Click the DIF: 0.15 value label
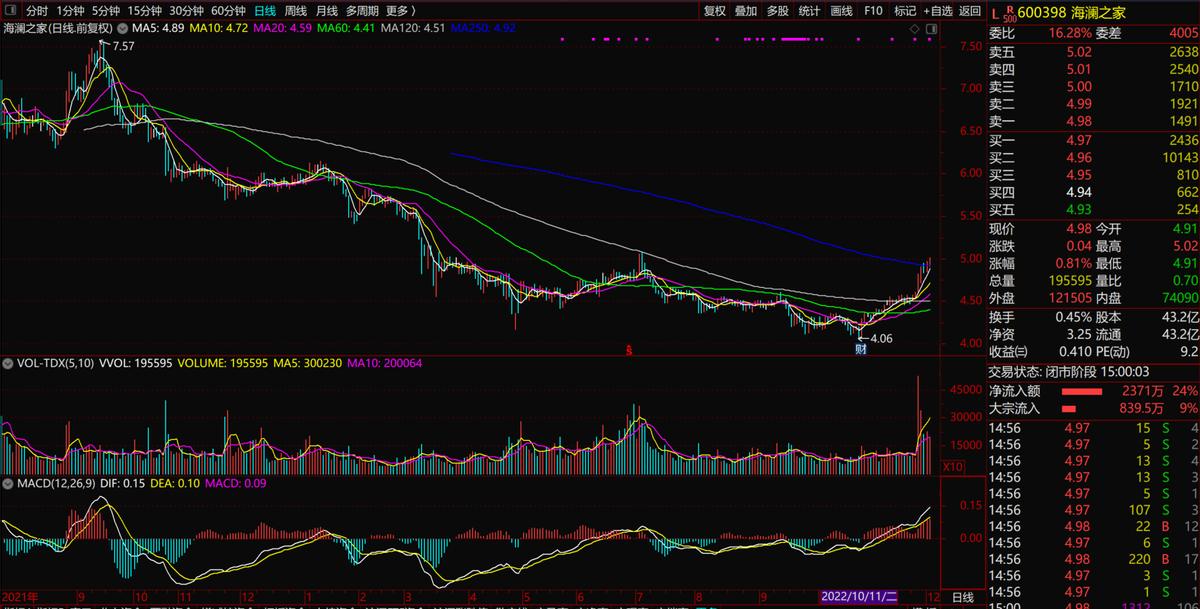This screenshot has height=609, width=1200. point(125,484)
